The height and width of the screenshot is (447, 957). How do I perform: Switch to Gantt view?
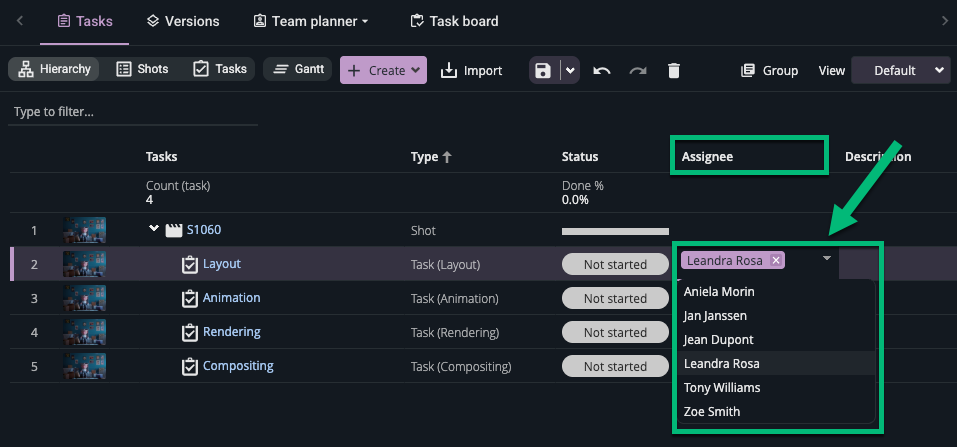tap(298, 69)
